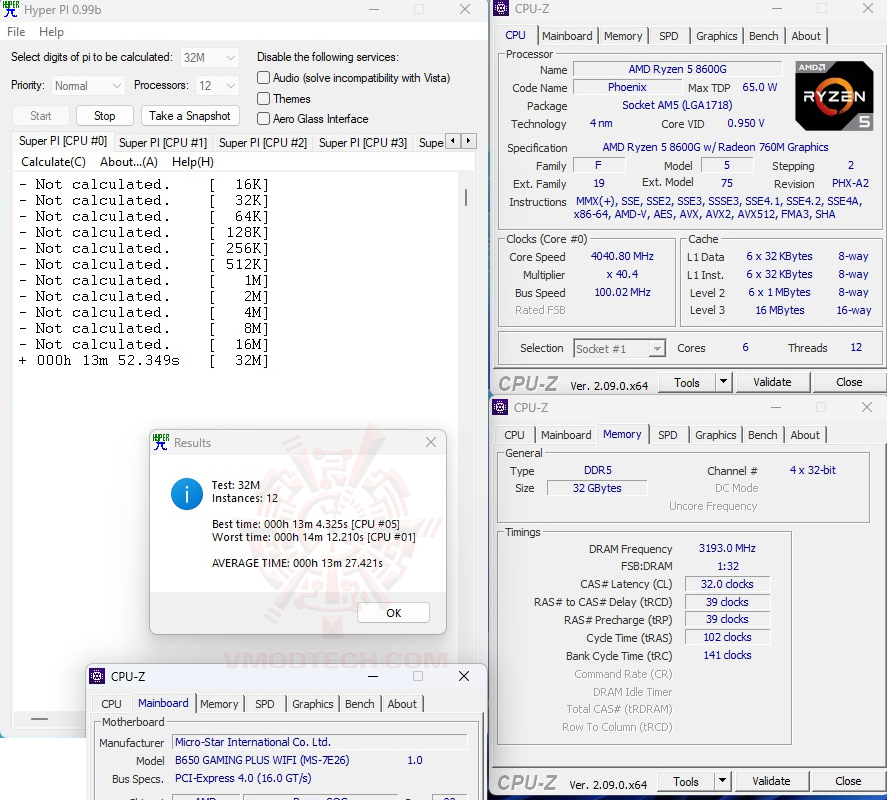Select Bench tab in Memory CPU-Z window
Screen dimensions: 887x800
(762, 435)
